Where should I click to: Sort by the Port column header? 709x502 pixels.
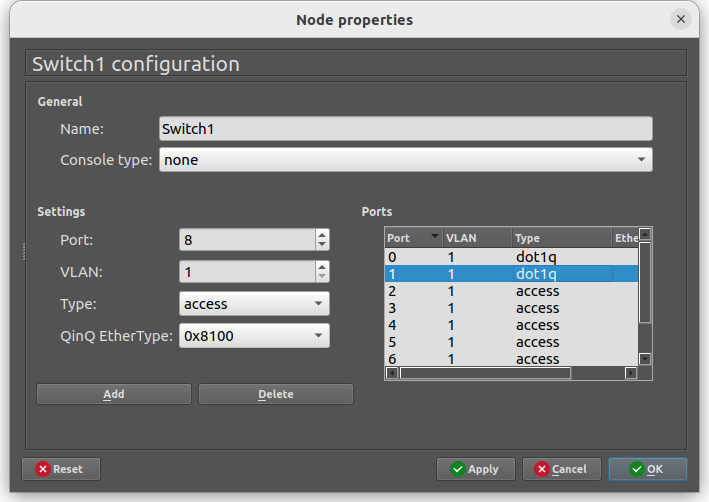(413, 238)
